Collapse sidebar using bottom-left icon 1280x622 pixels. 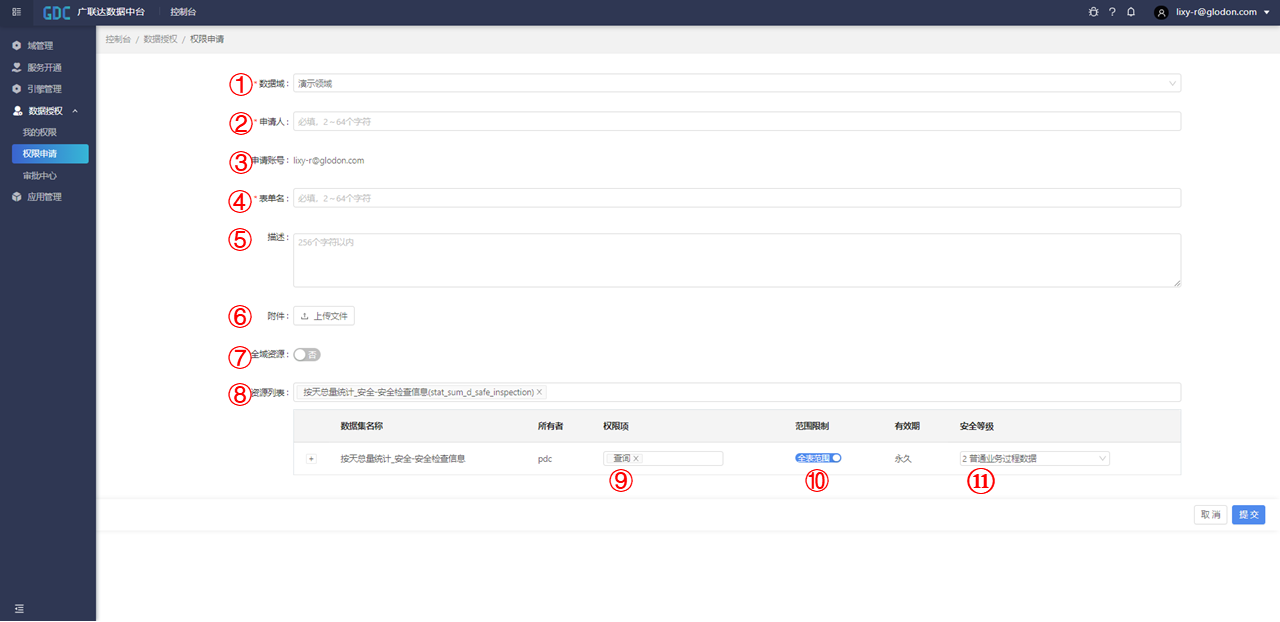pos(18,608)
